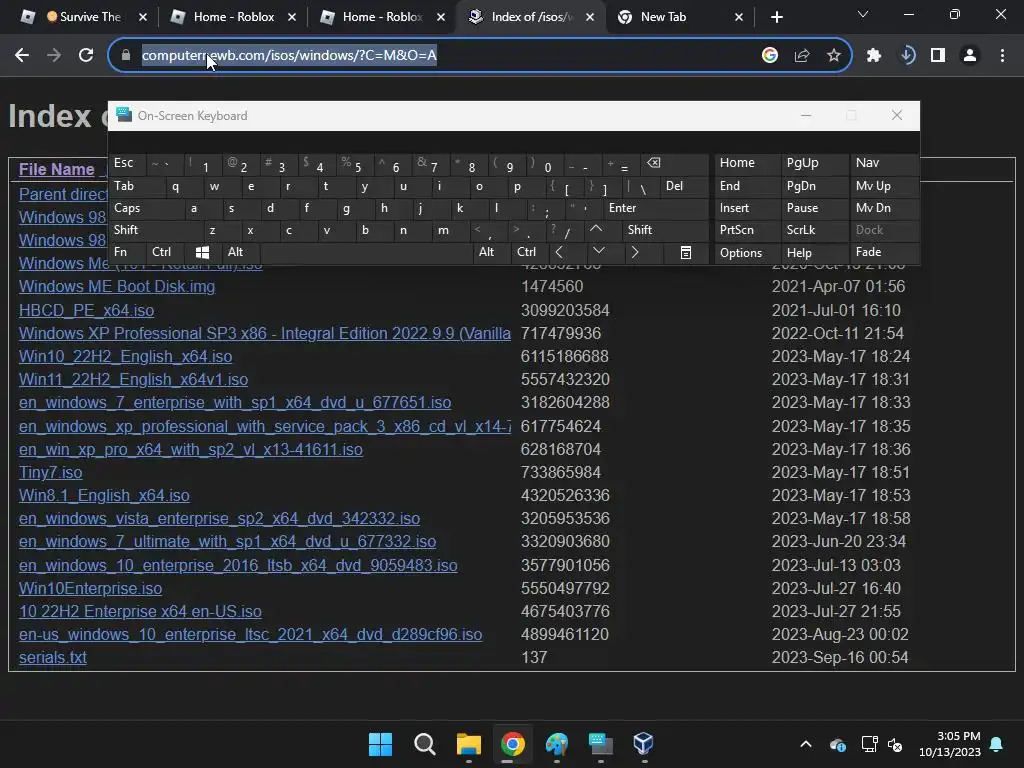Switch to the first Home - Roblox tab
Image resolution: width=1024 pixels, height=768 pixels.
(x=233, y=17)
